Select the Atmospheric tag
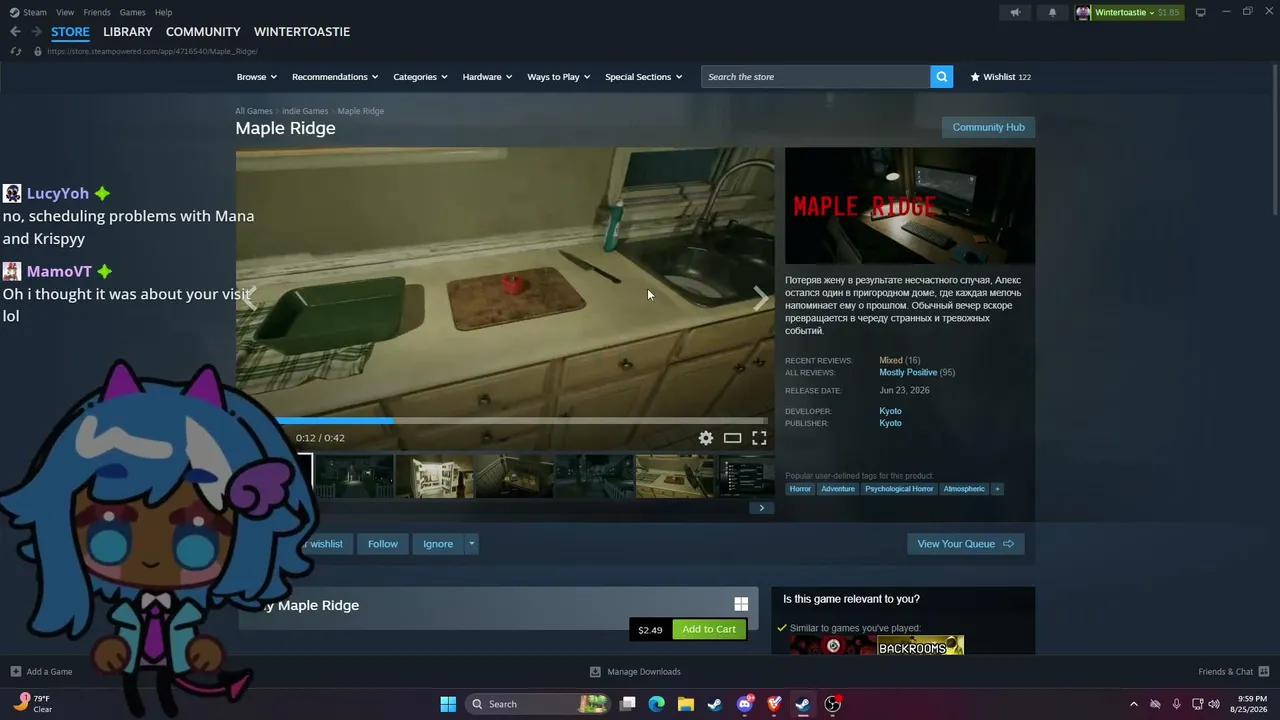 click(964, 489)
